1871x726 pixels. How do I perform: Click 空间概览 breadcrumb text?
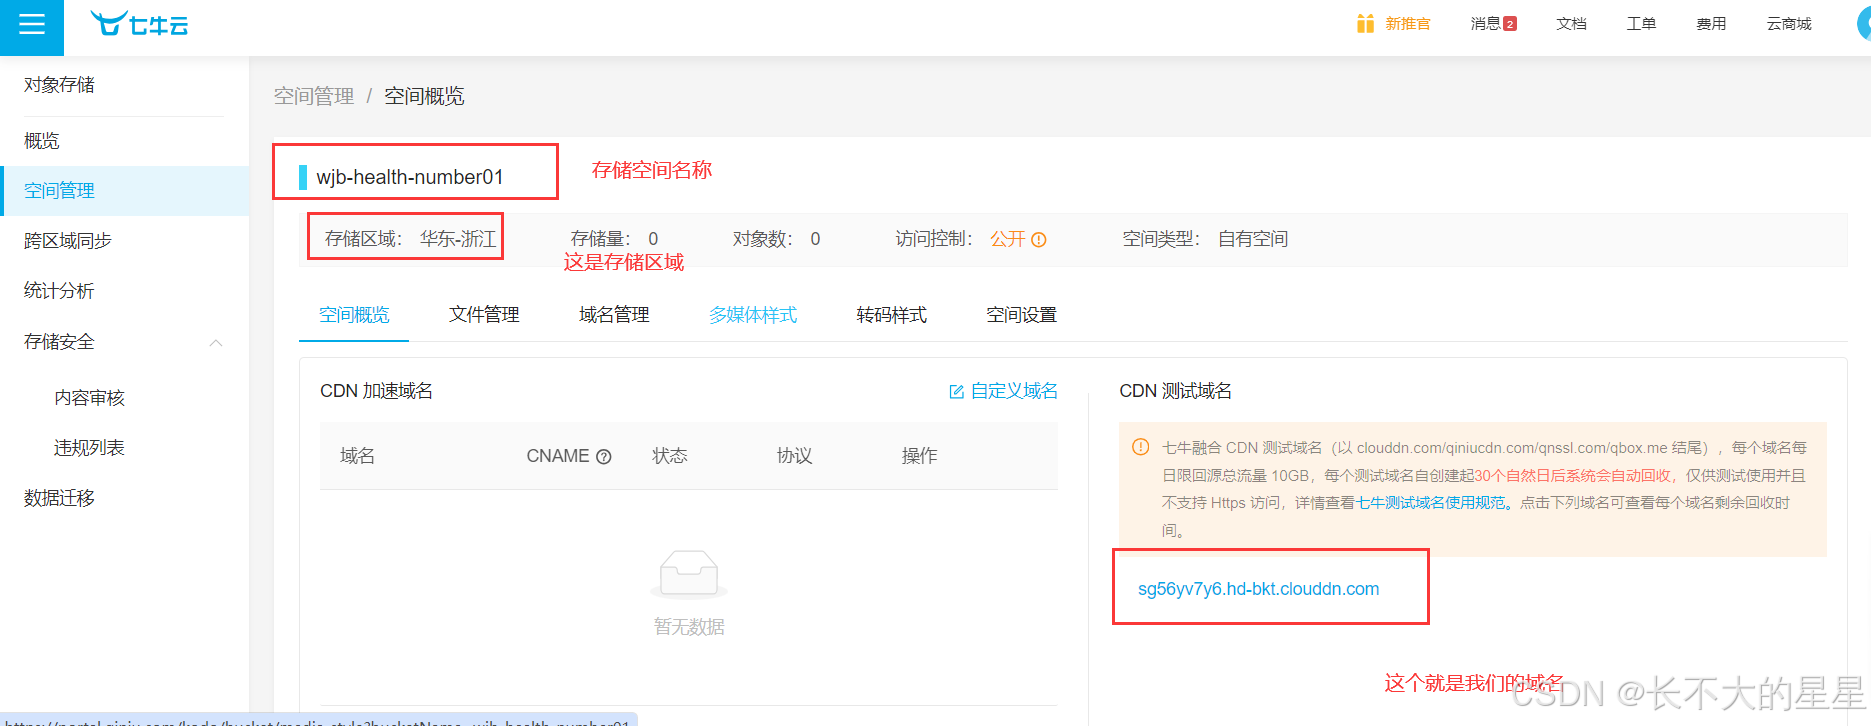click(424, 96)
